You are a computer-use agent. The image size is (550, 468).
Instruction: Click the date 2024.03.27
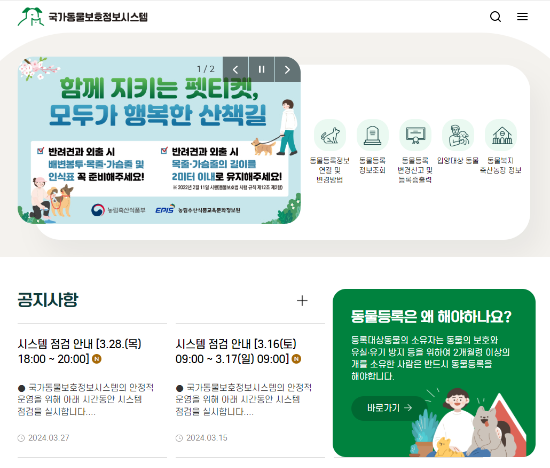49,438
